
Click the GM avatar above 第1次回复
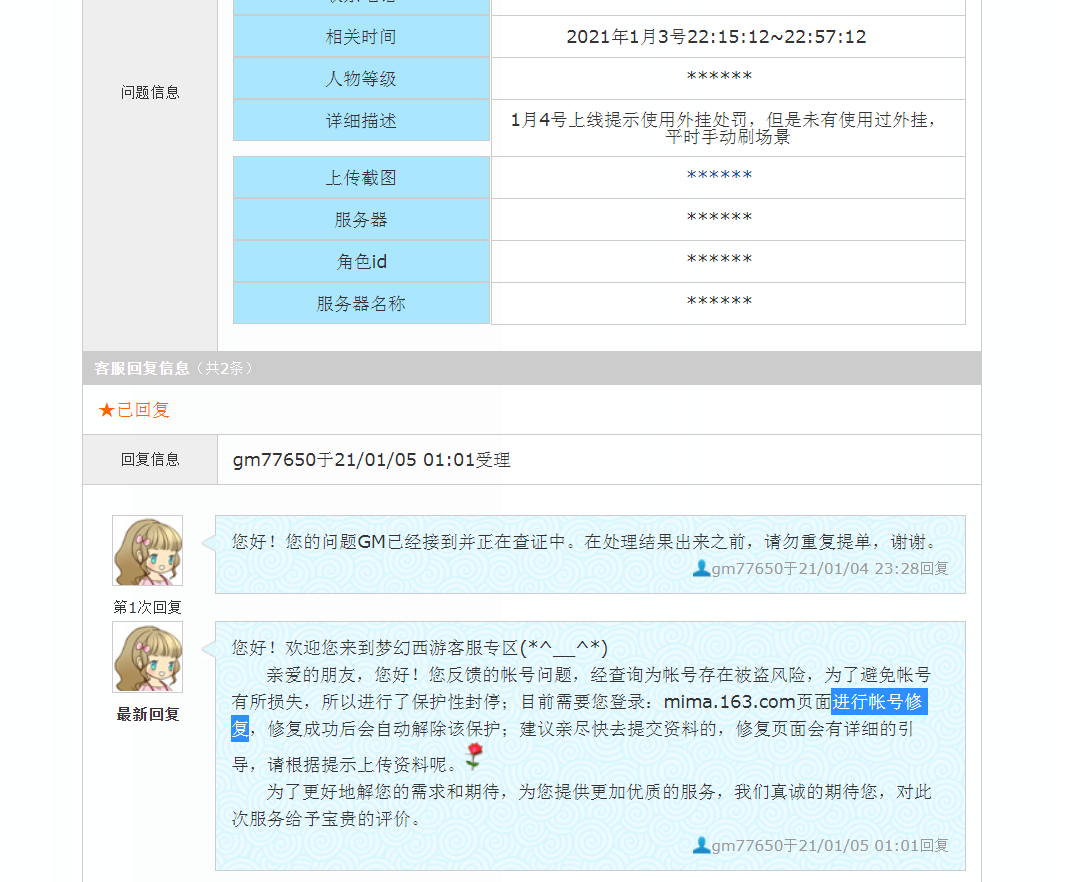(147, 551)
